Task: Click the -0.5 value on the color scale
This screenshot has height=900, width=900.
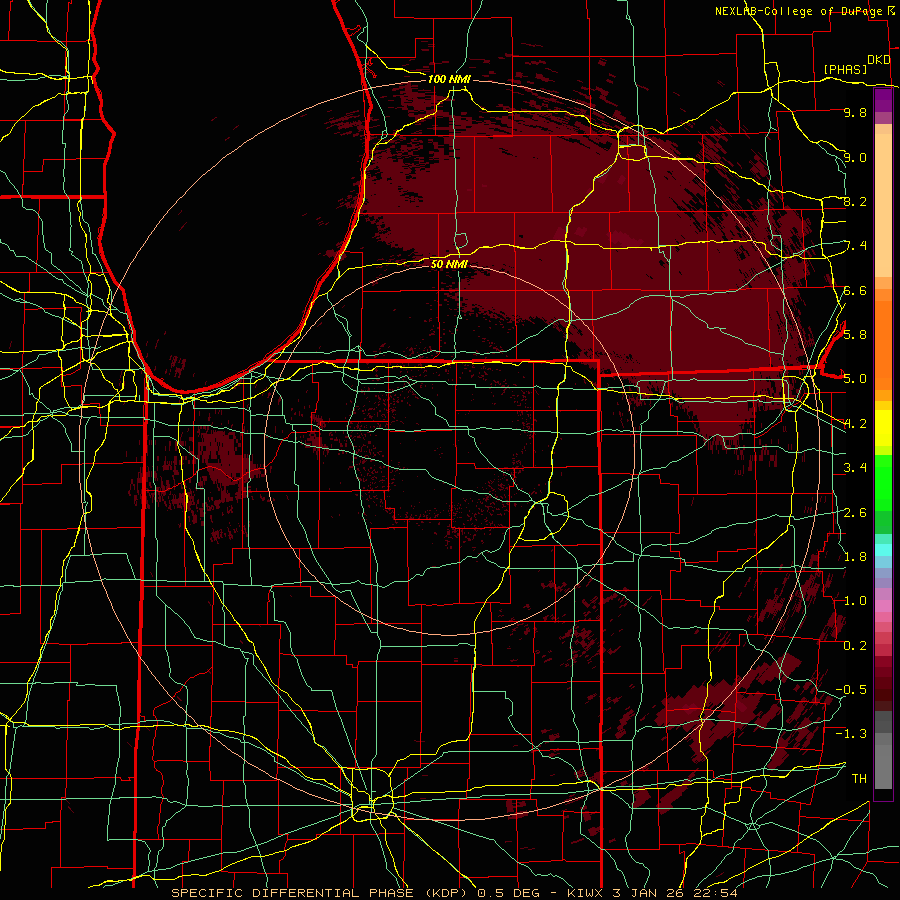Action: click(x=851, y=689)
